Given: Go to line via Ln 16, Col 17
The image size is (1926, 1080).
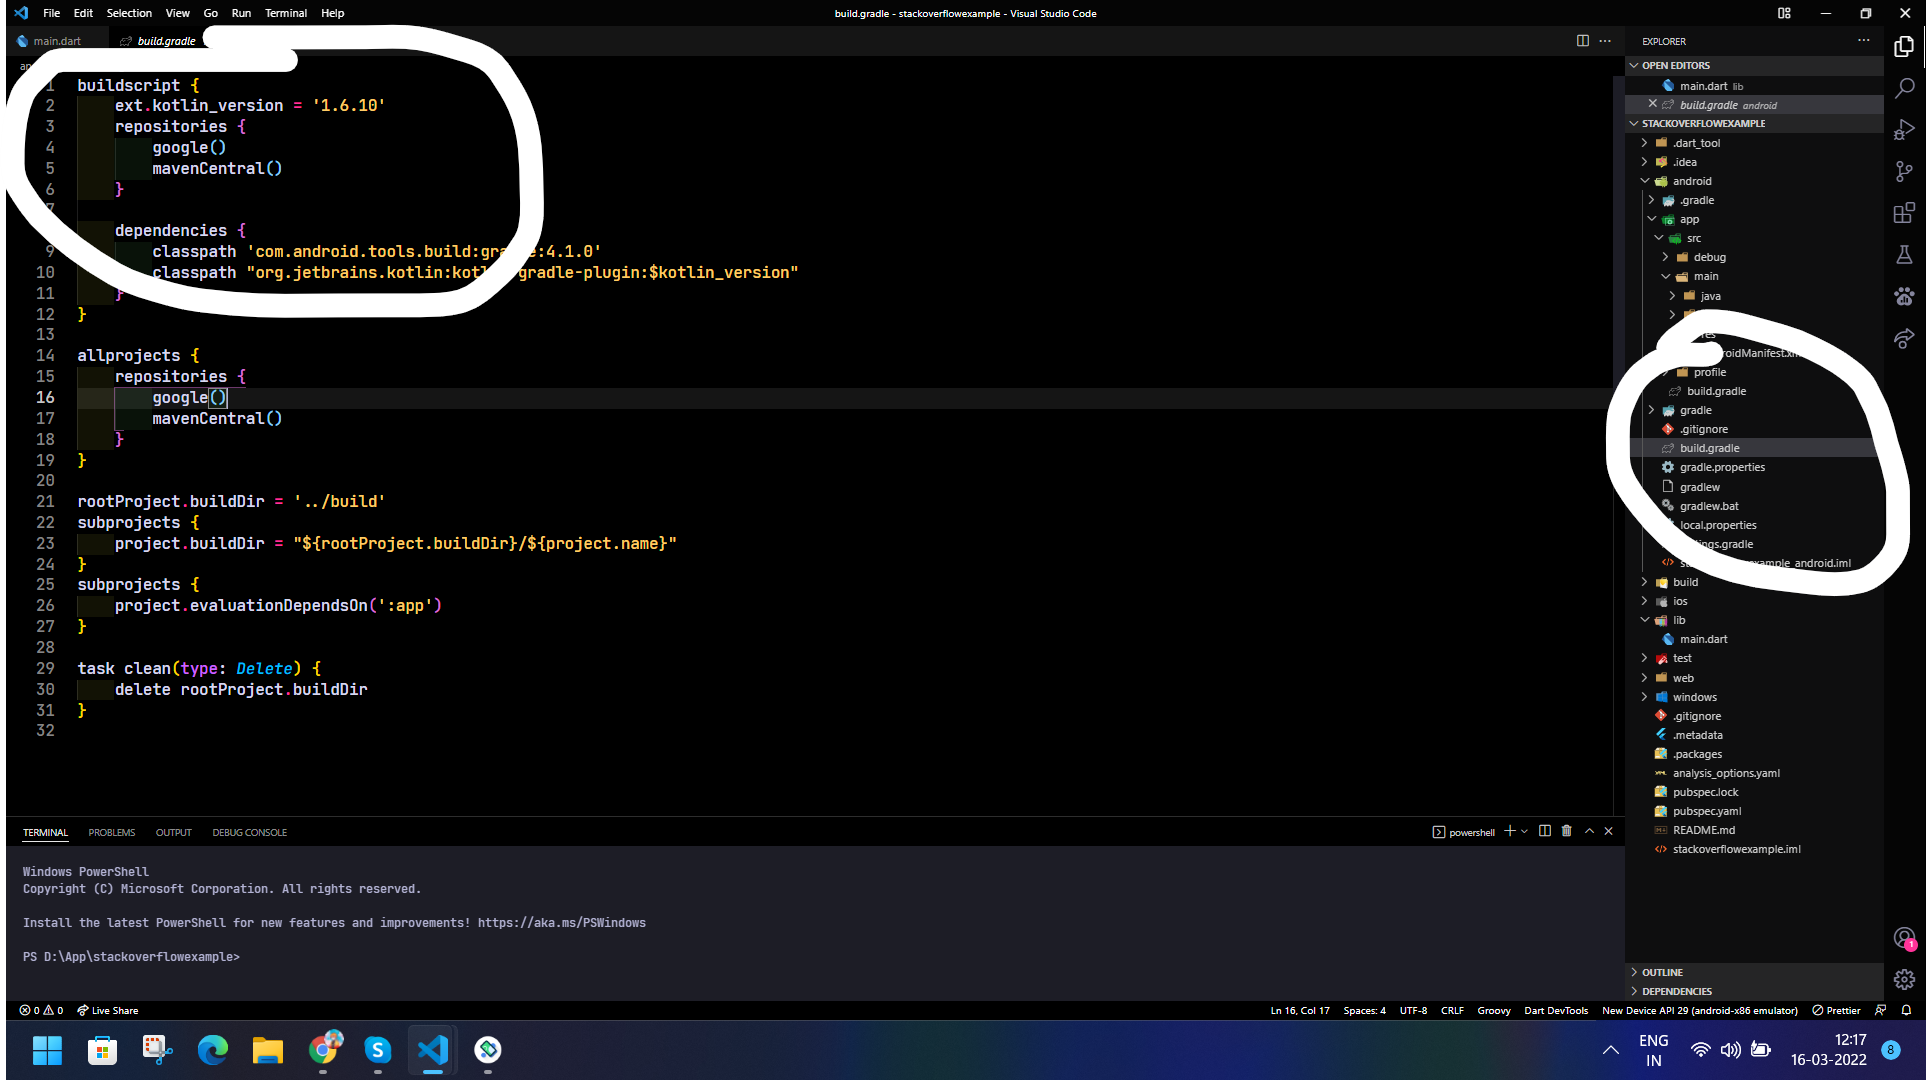Looking at the screenshot, I should 1300,1010.
